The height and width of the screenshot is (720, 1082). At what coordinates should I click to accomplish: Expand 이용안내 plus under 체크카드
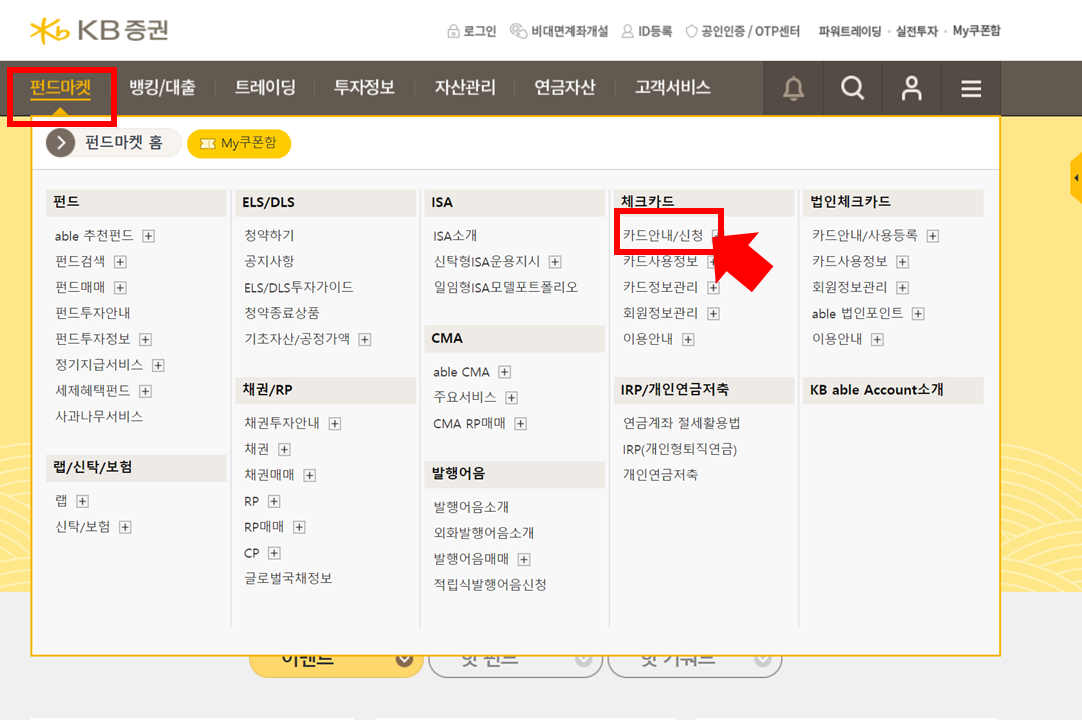click(688, 339)
